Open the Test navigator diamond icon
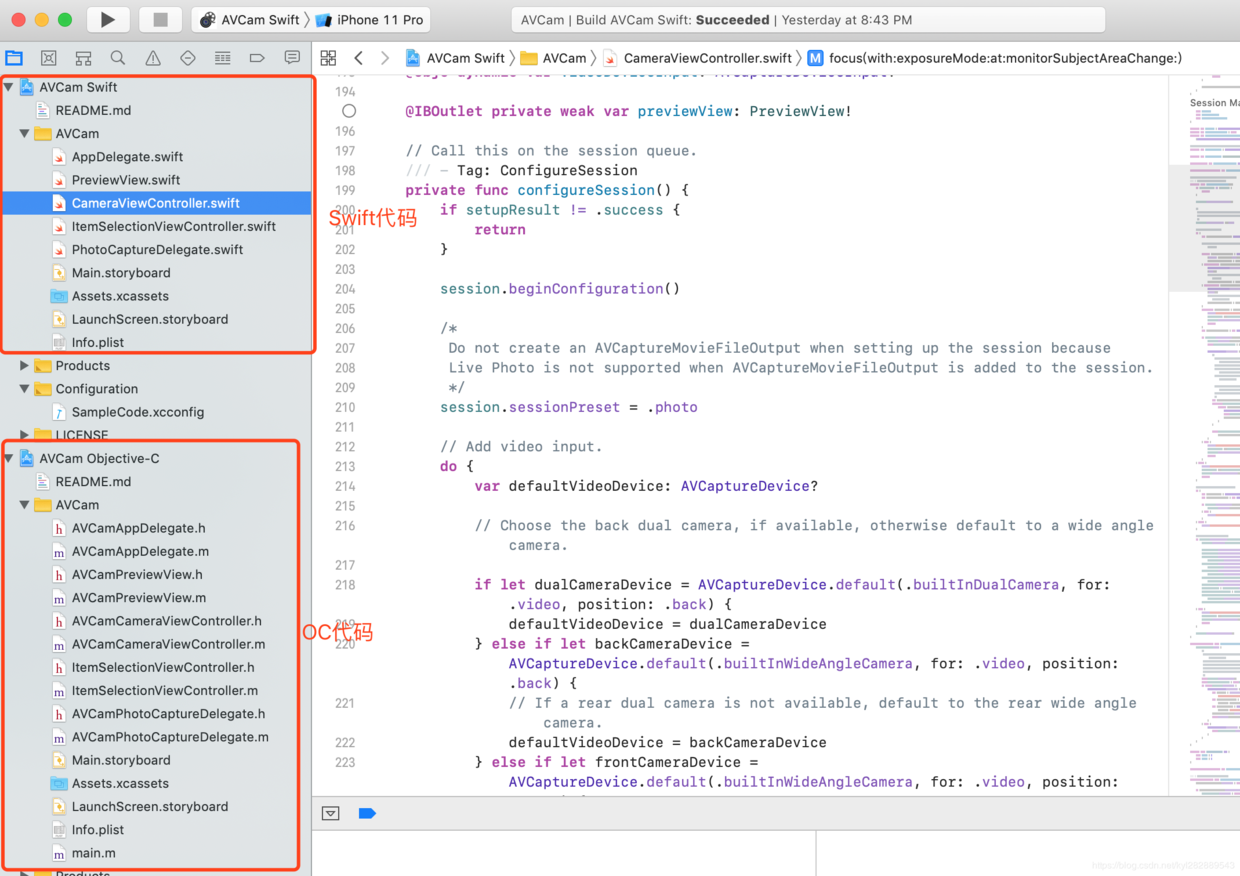Screen dimensions: 1240x876 click(188, 58)
